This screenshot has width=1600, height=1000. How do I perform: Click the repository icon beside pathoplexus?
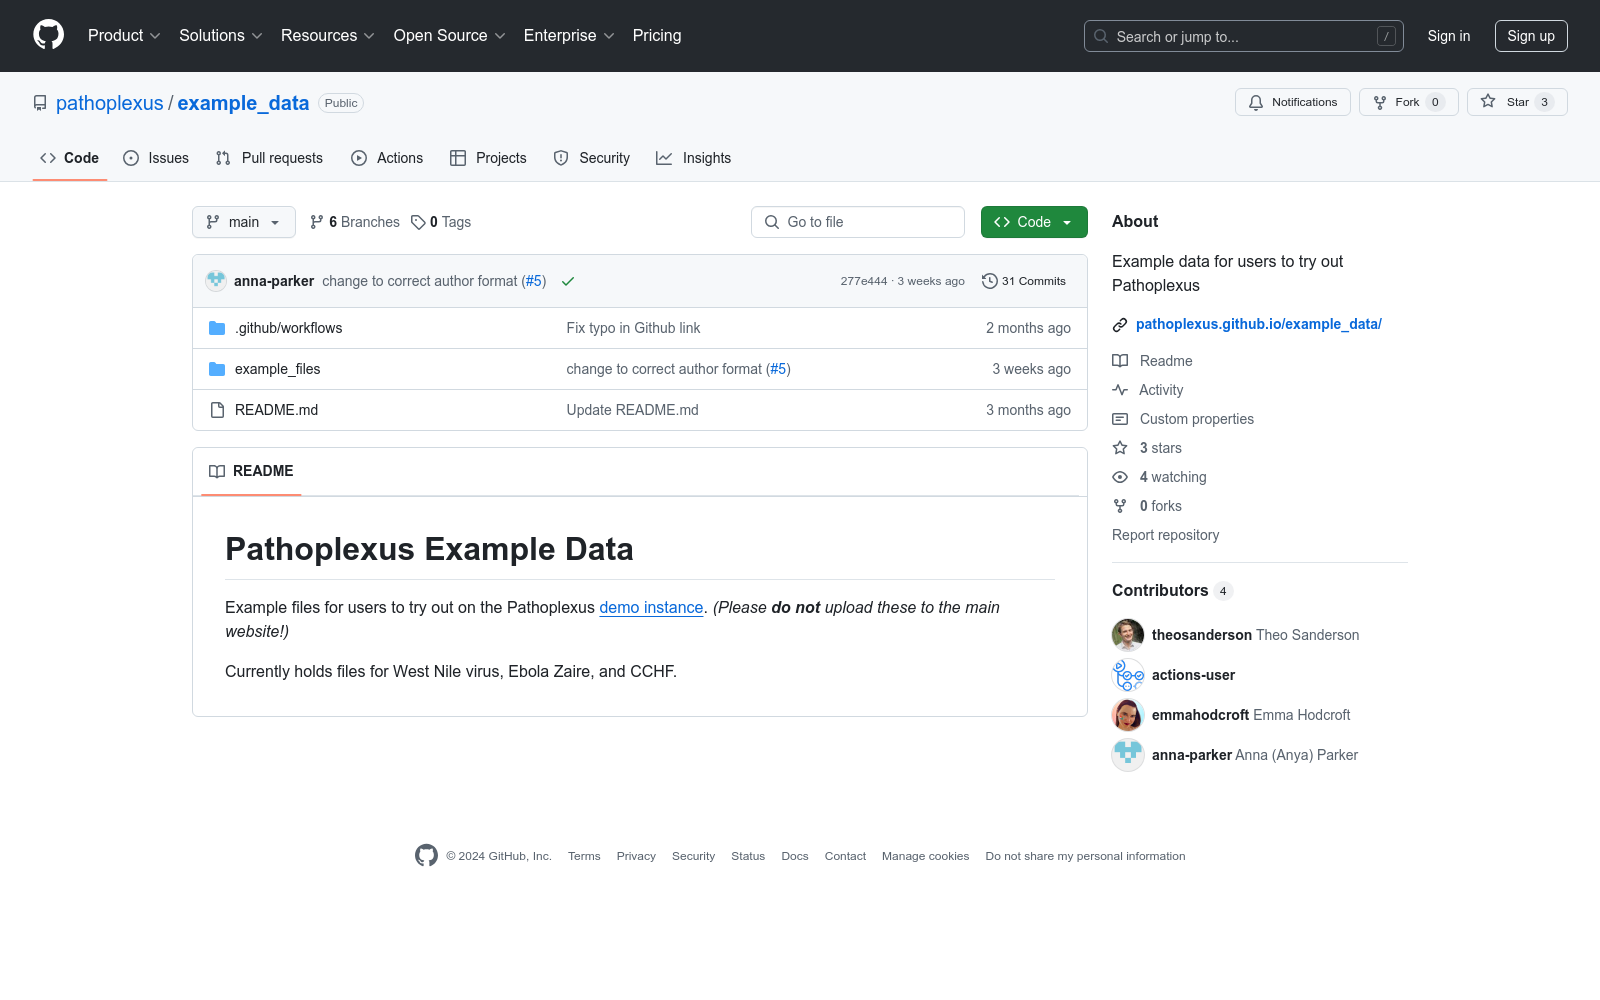[x=40, y=103]
